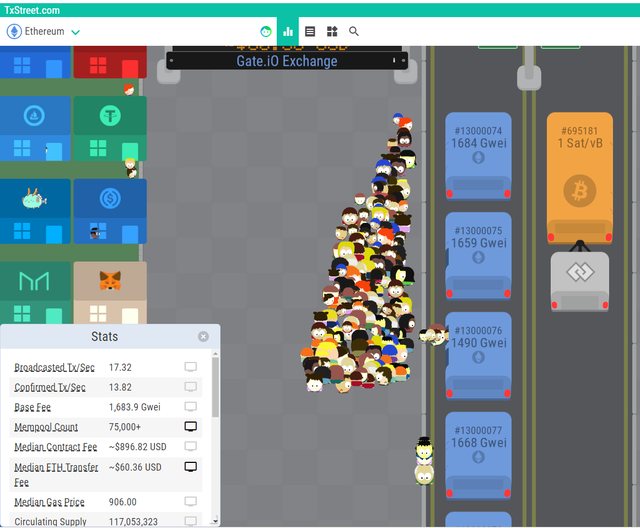Click the Median Contract Fee label
Image resolution: width=640 pixels, height=528 pixels.
tap(56, 447)
